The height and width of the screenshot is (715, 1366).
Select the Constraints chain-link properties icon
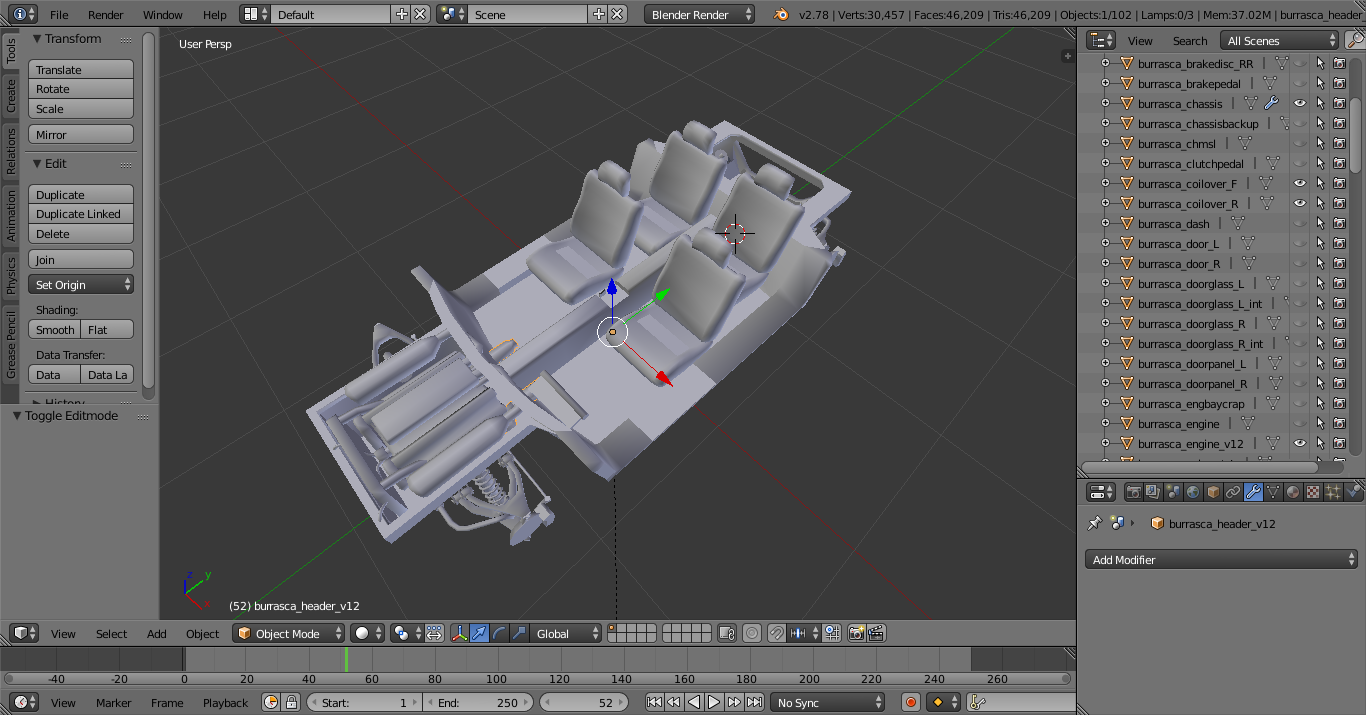[x=1233, y=492]
